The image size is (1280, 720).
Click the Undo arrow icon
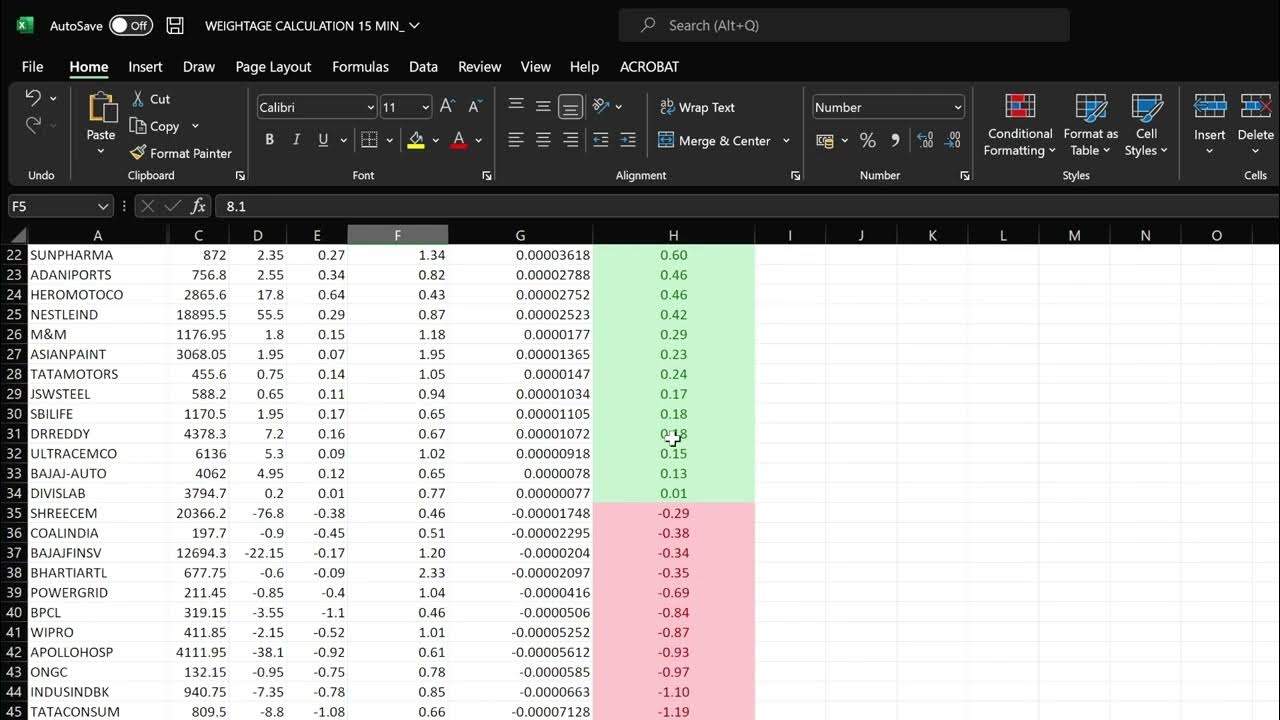tap(33, 98)
